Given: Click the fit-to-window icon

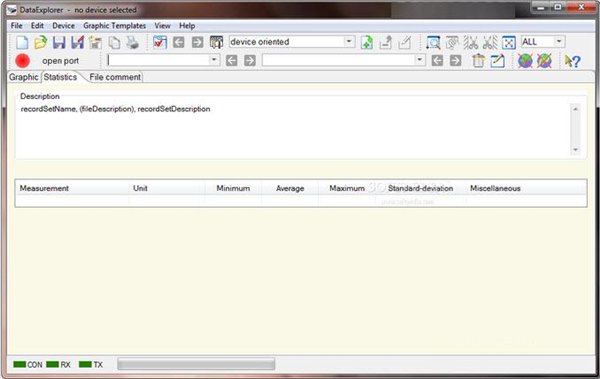Looking at the screenshot, I should (x=509, y=42).
